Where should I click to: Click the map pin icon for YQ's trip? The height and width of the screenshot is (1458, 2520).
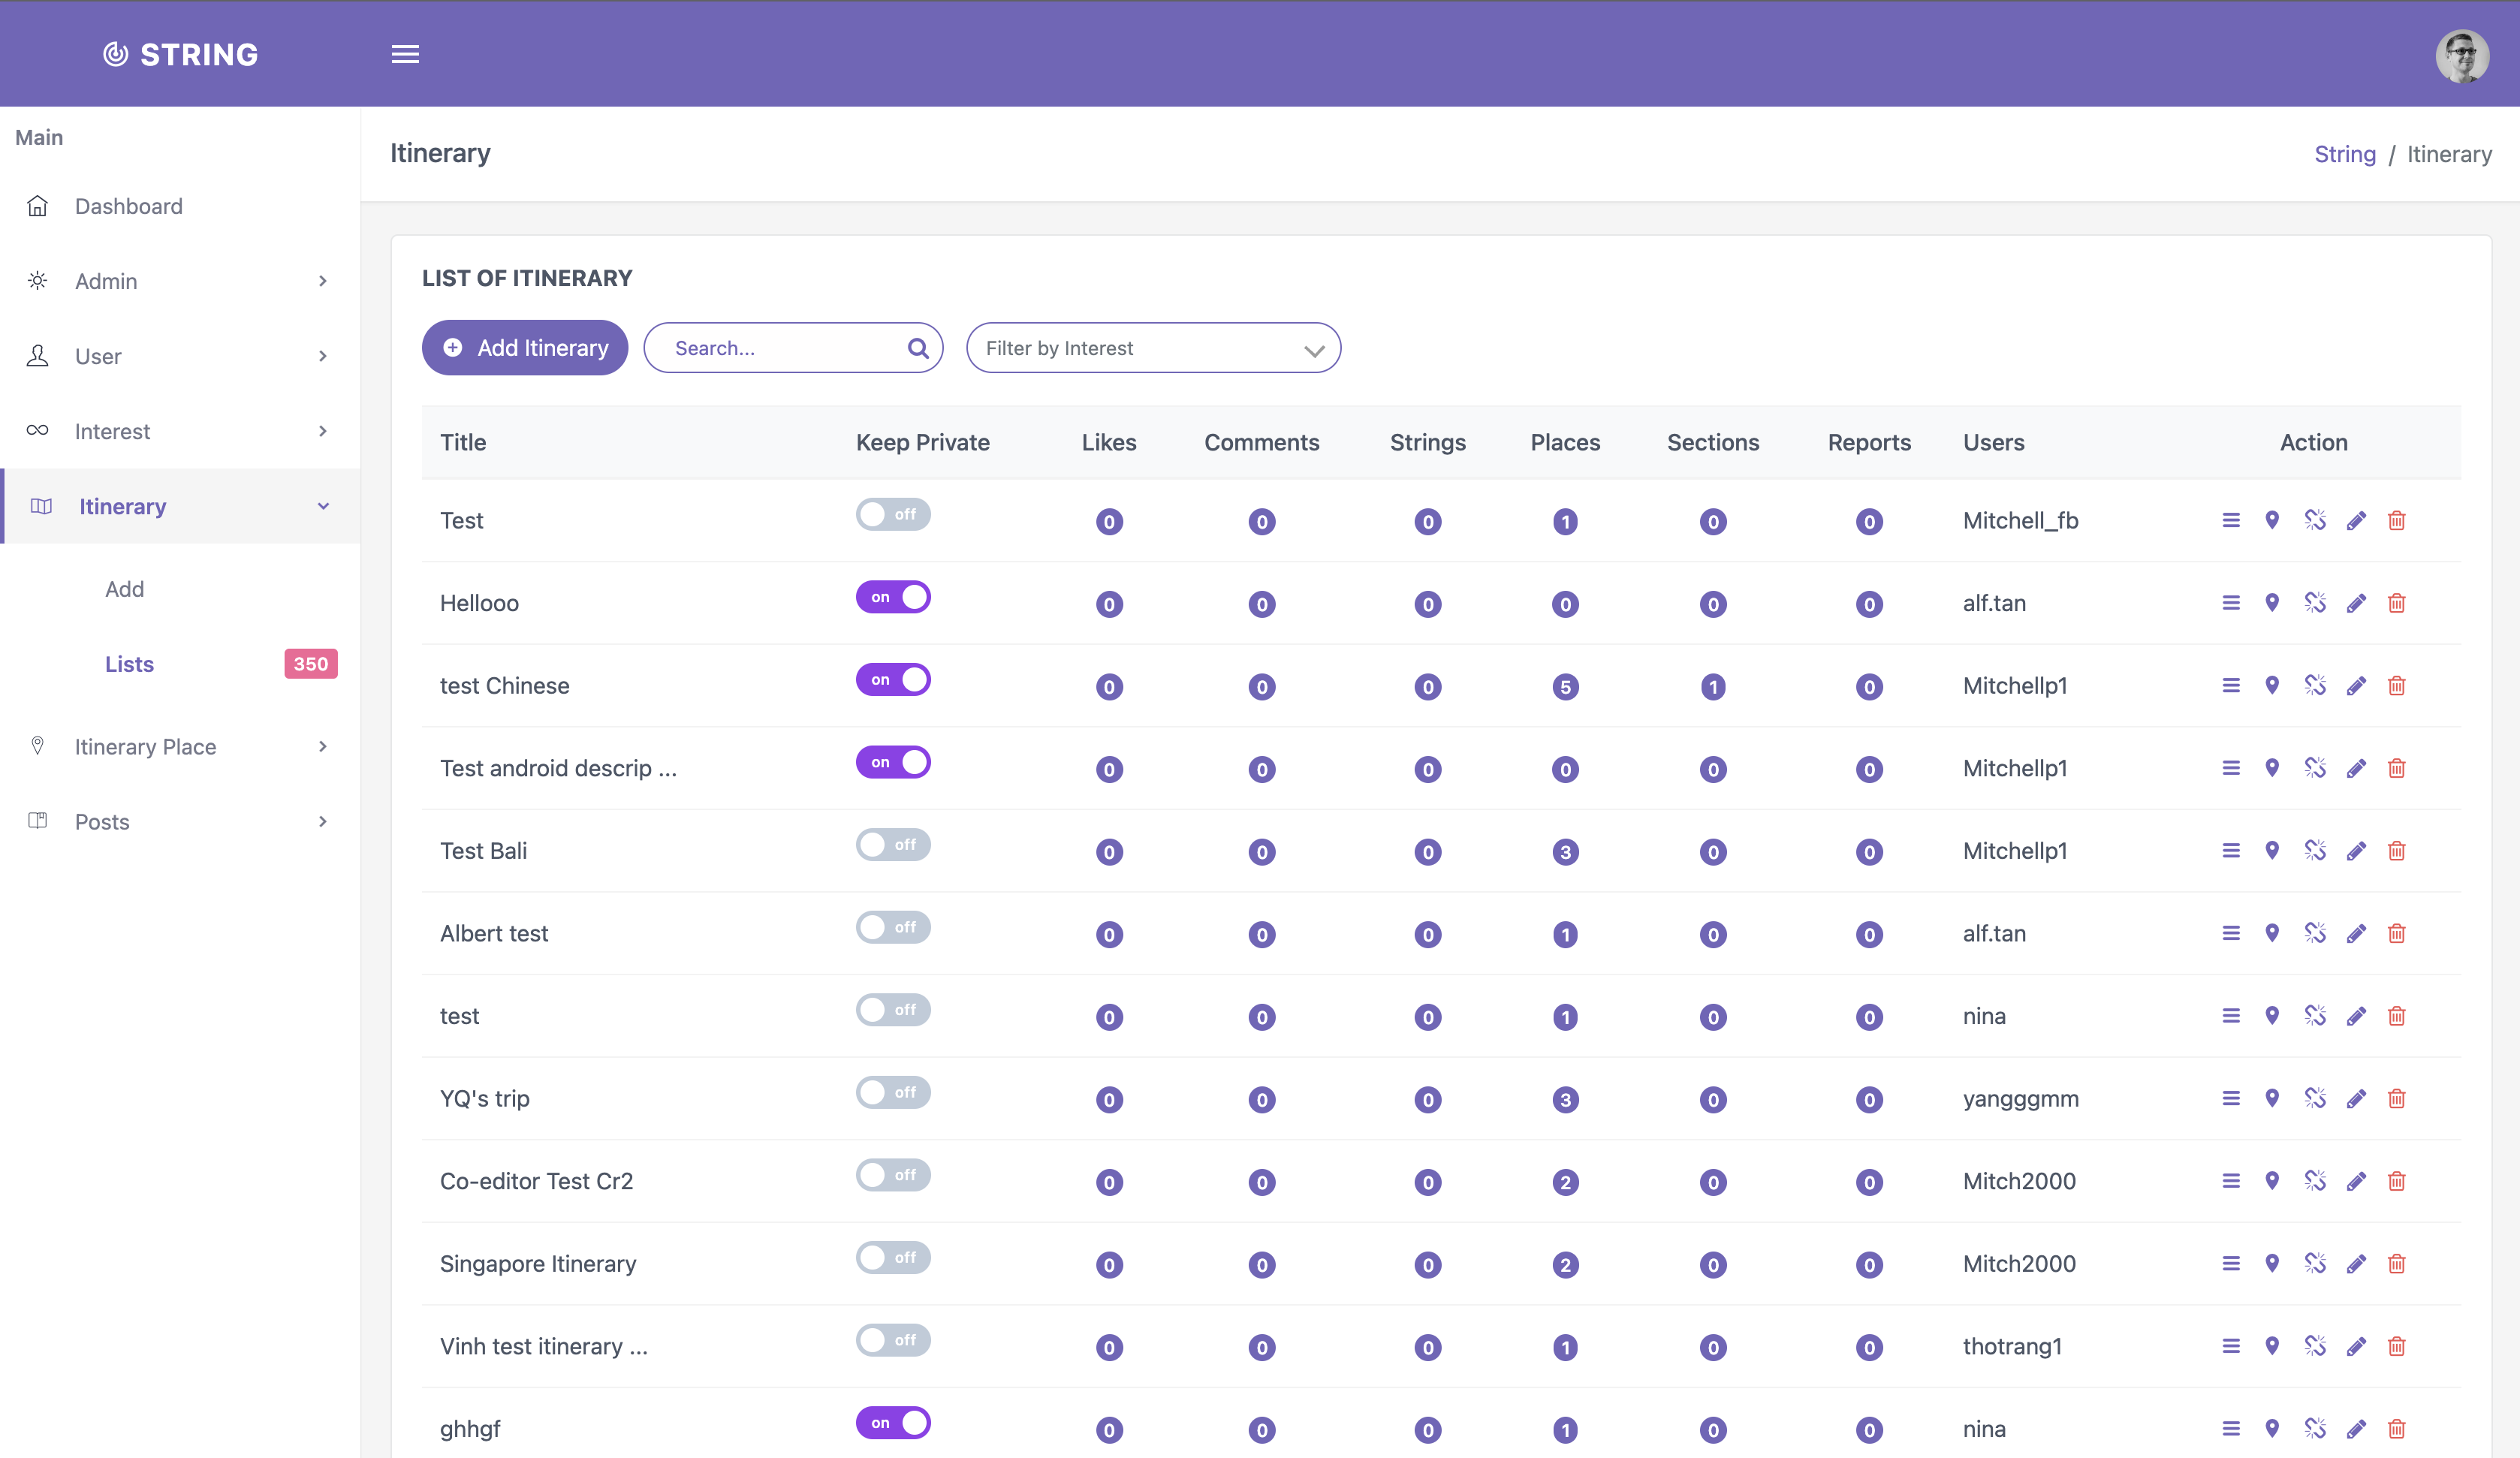[2272, 1098]
